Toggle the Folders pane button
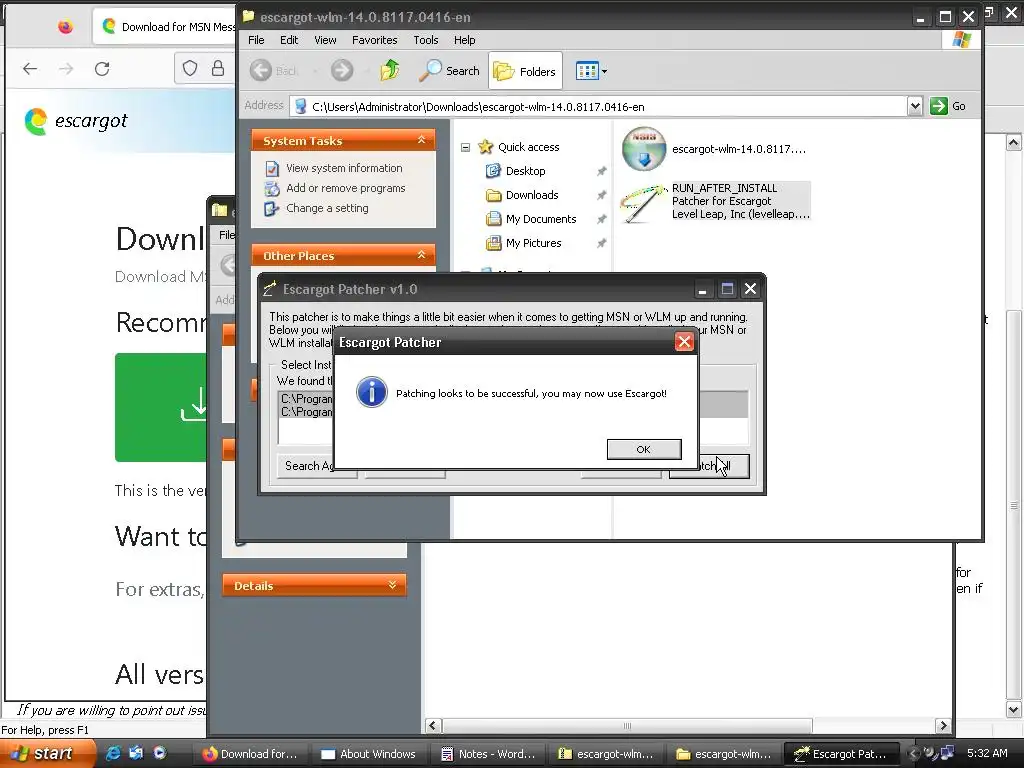This screenshot has width=1024, height=768. 525,71
